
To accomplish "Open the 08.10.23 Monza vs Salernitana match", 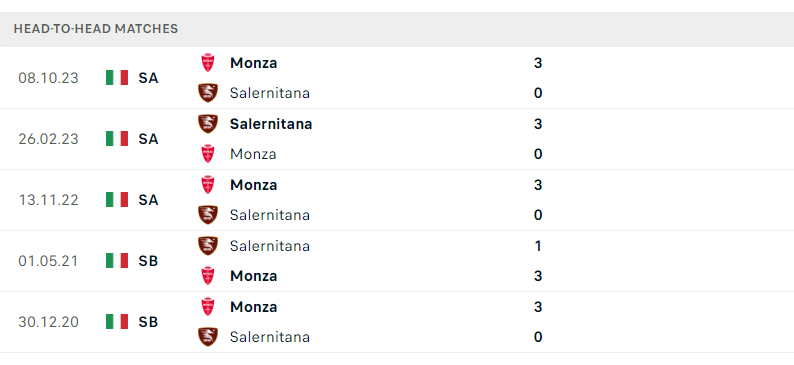I will (x=397, y=78).
